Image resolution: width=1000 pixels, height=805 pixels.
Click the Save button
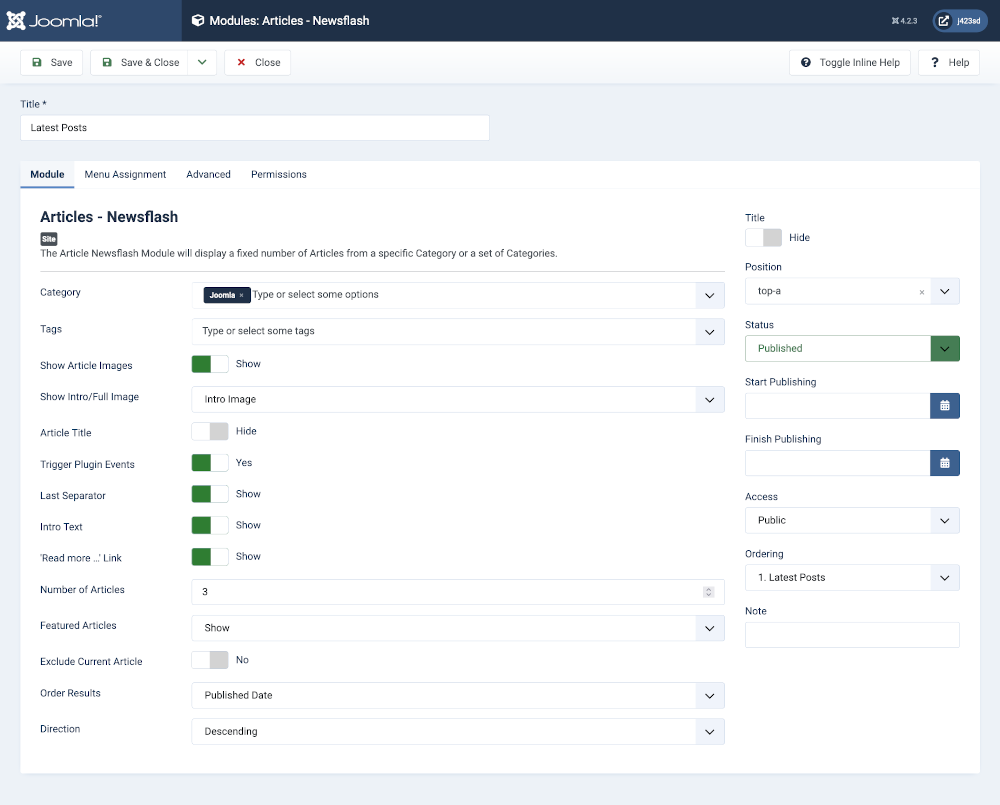coord(51,62)
